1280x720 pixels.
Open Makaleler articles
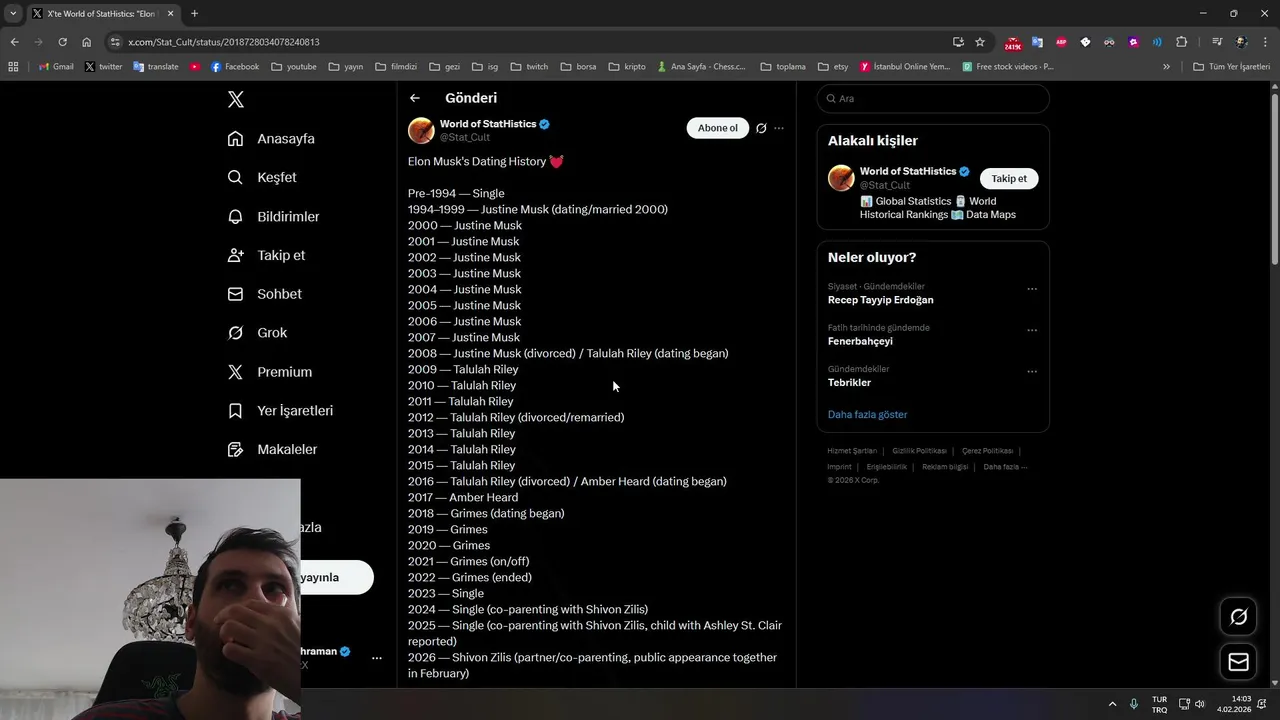(x=272, y=450)
